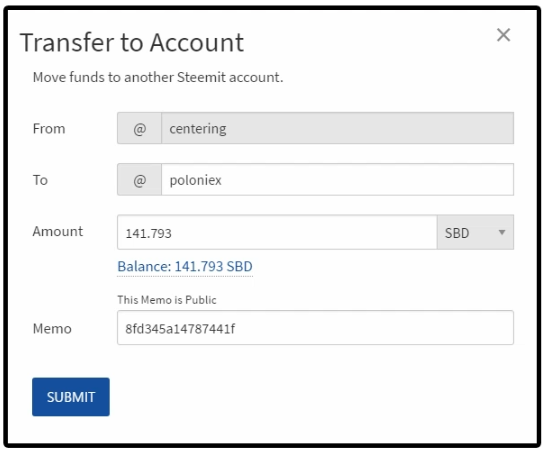Click the Amount field showing 141.793

277,232
